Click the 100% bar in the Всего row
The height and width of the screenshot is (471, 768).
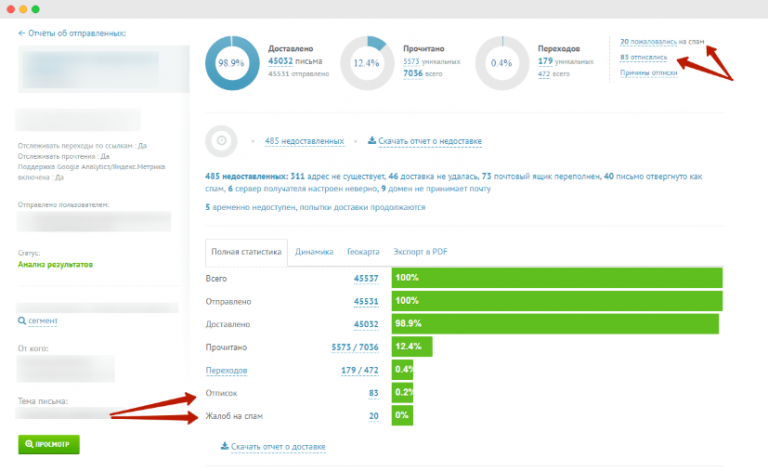click(557, 278)
